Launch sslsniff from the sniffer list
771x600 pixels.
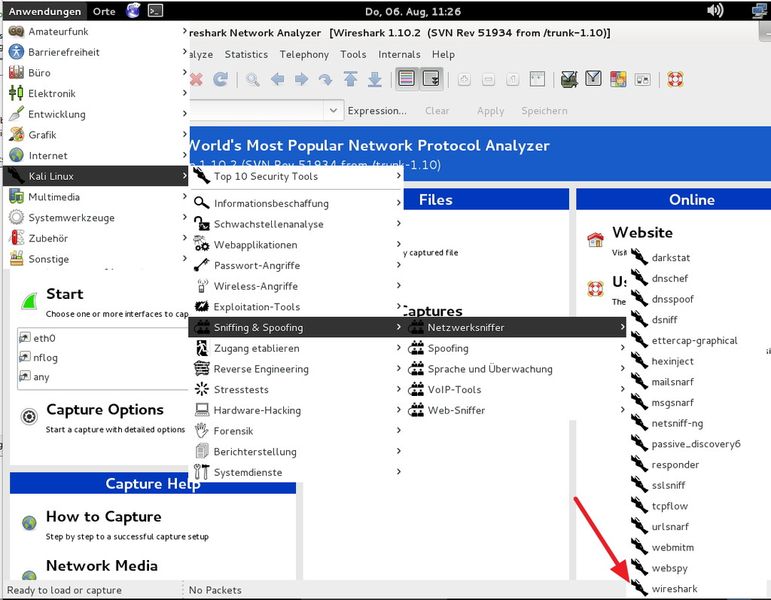point(668,485)
